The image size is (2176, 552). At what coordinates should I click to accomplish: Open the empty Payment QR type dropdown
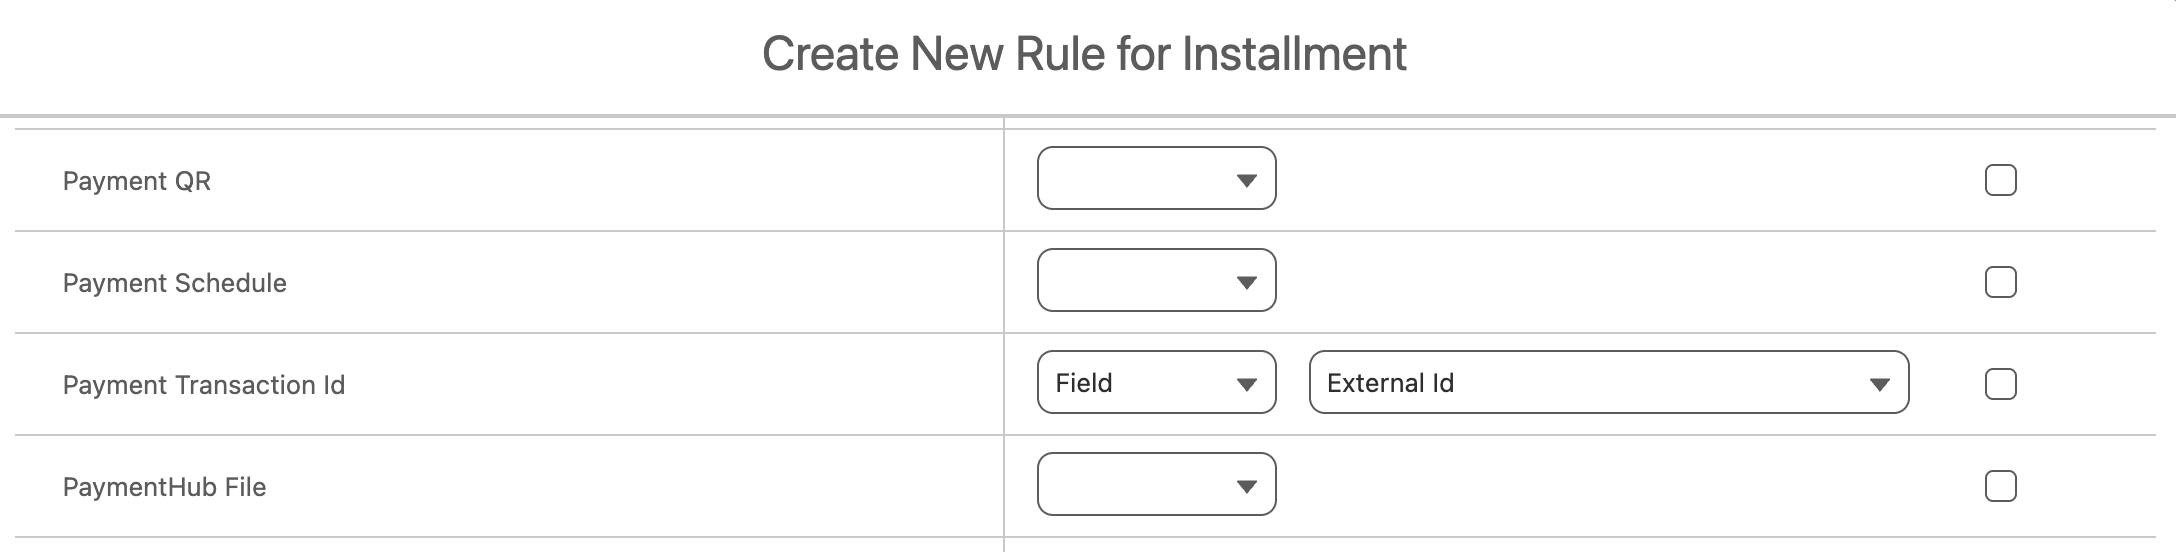pos(1140,179)
